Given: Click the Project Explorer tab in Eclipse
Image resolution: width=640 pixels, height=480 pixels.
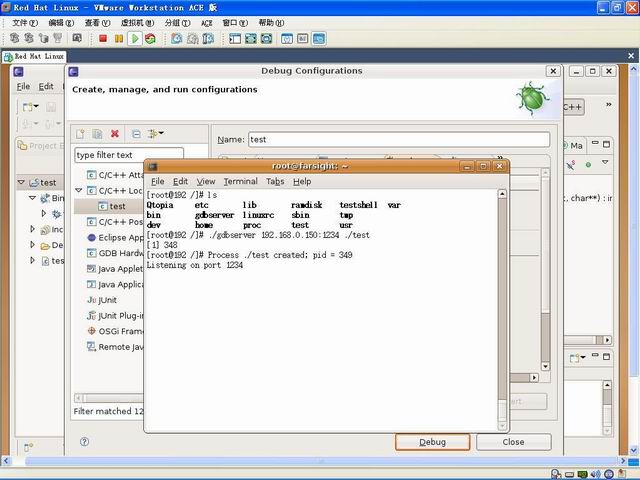Looking at the screenshot, I should [x=40, y=146].
